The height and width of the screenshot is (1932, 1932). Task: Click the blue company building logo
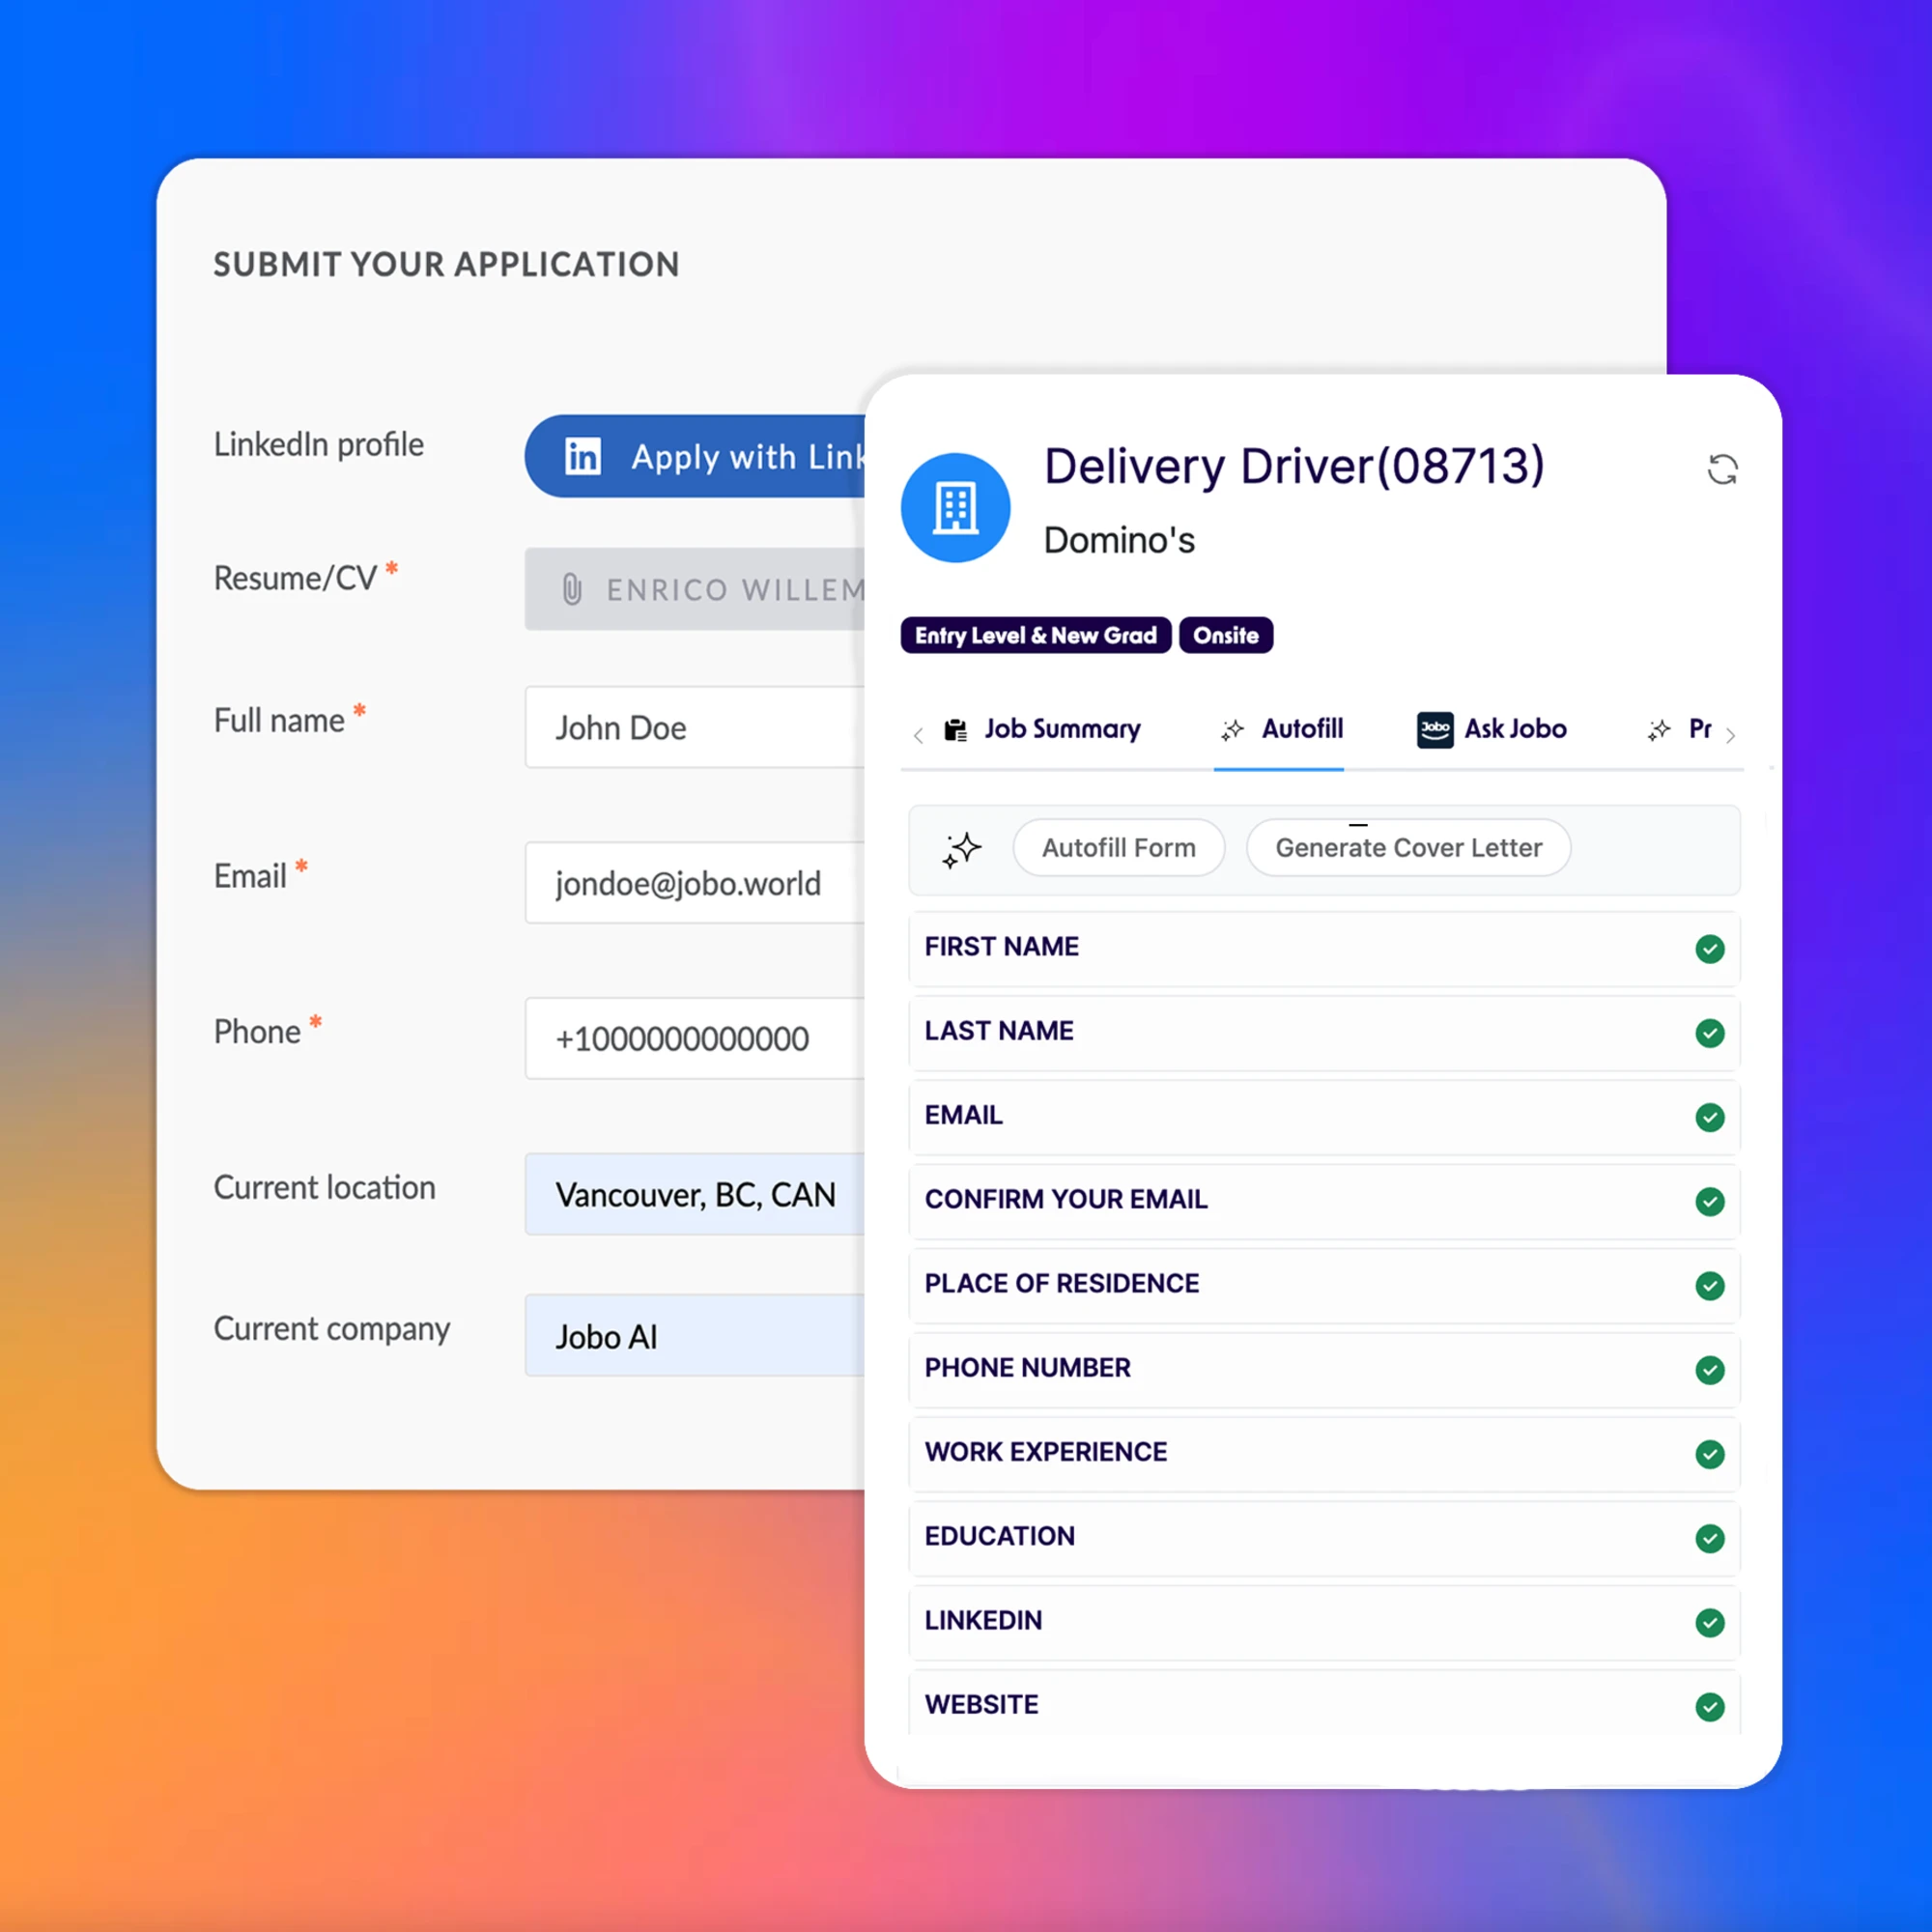955,508
